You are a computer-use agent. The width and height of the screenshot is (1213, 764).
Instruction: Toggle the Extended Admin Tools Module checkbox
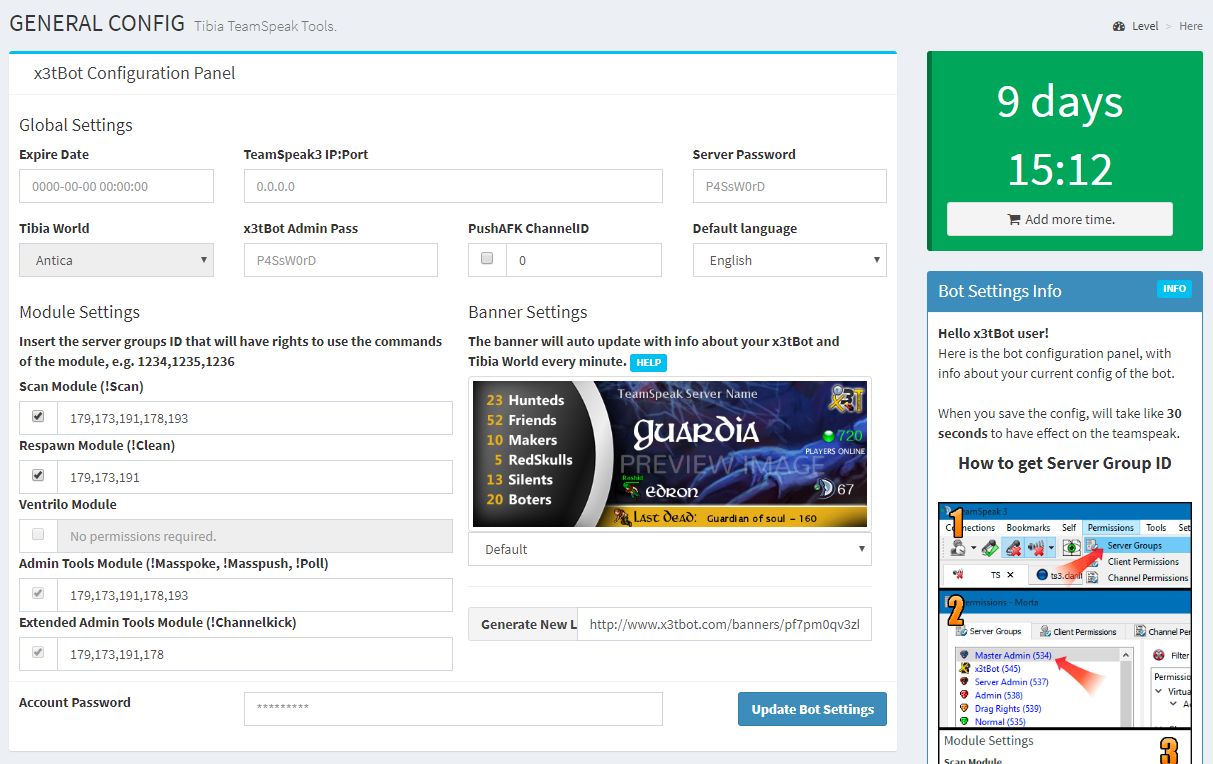tap(38, 652)
